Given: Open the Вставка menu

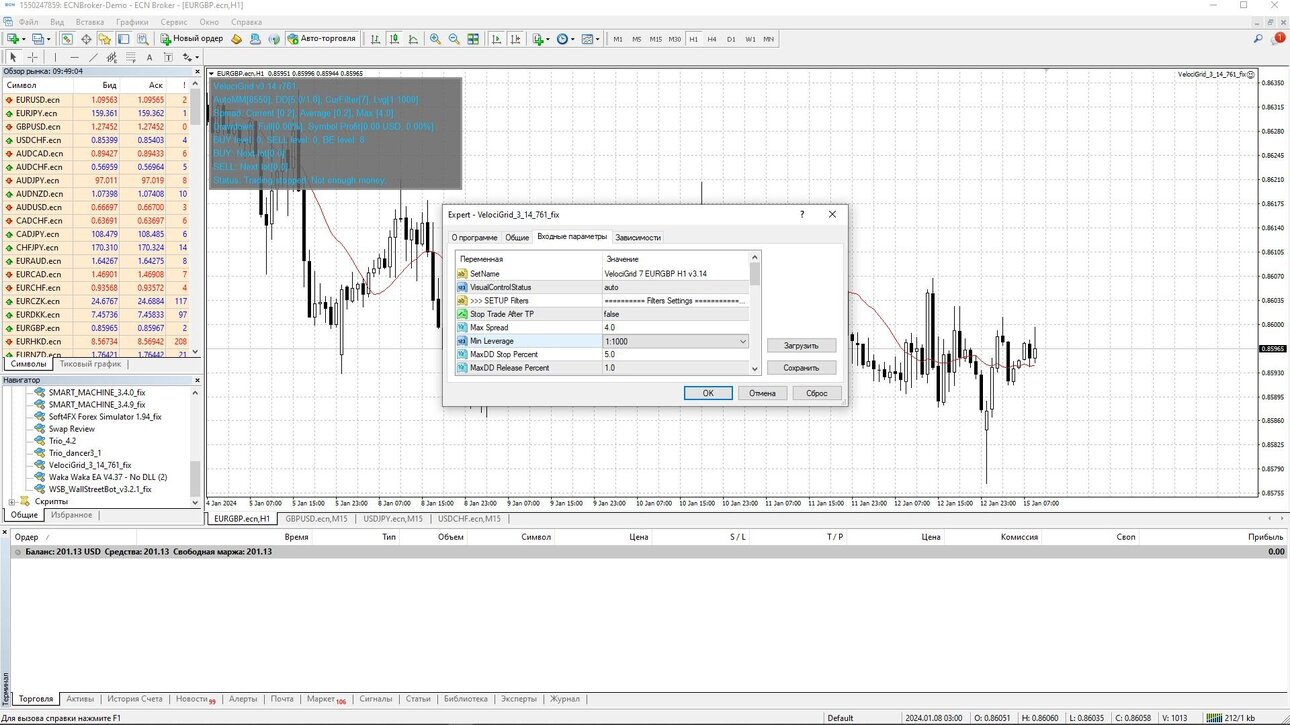Looking at the screenshot, I should tap(90, 21).
